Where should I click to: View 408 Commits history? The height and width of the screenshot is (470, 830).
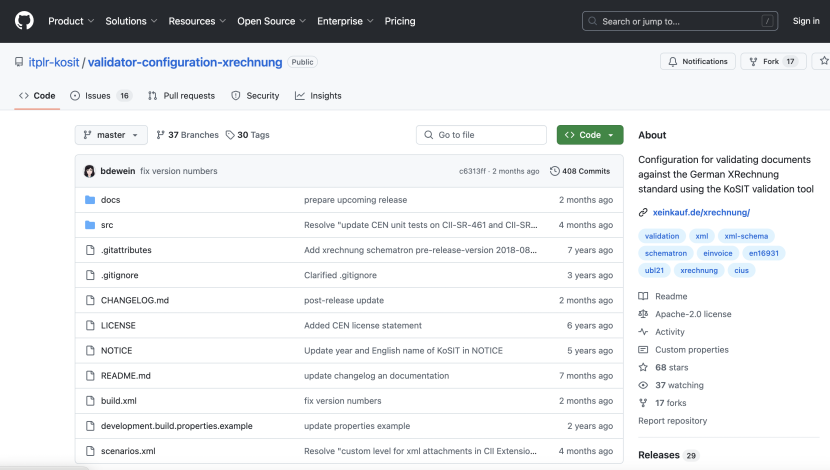[580, 171]
